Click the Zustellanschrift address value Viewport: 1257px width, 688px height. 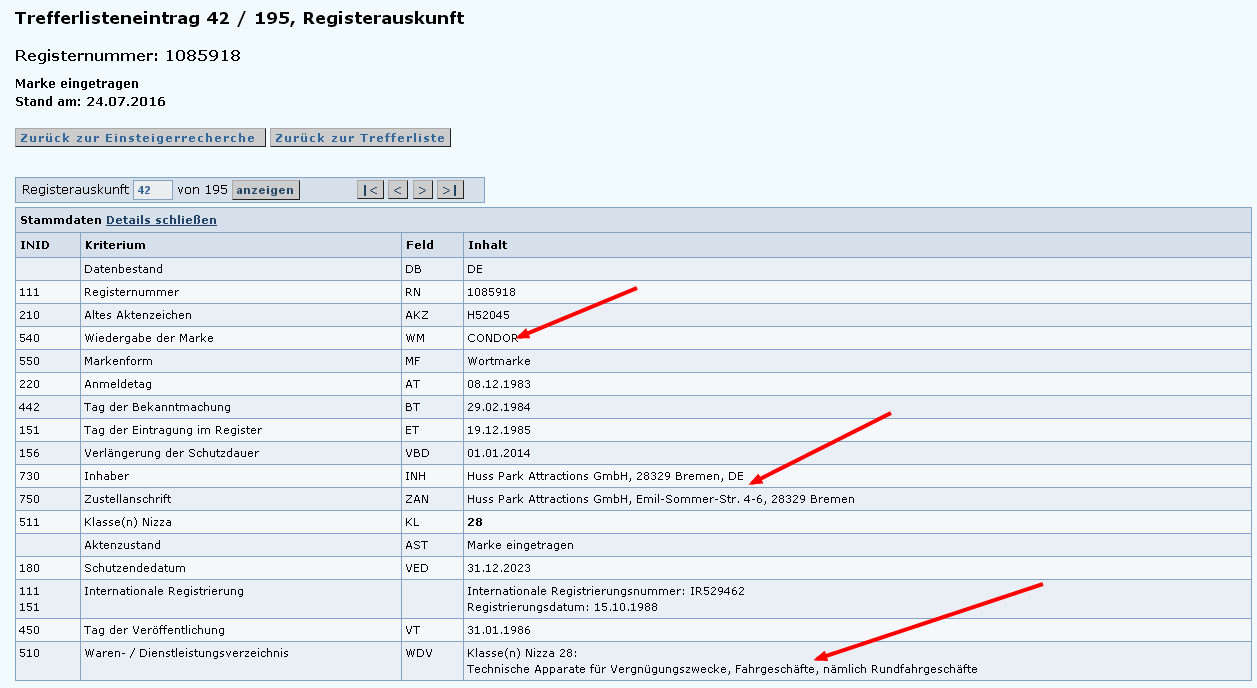click(660, 499)
